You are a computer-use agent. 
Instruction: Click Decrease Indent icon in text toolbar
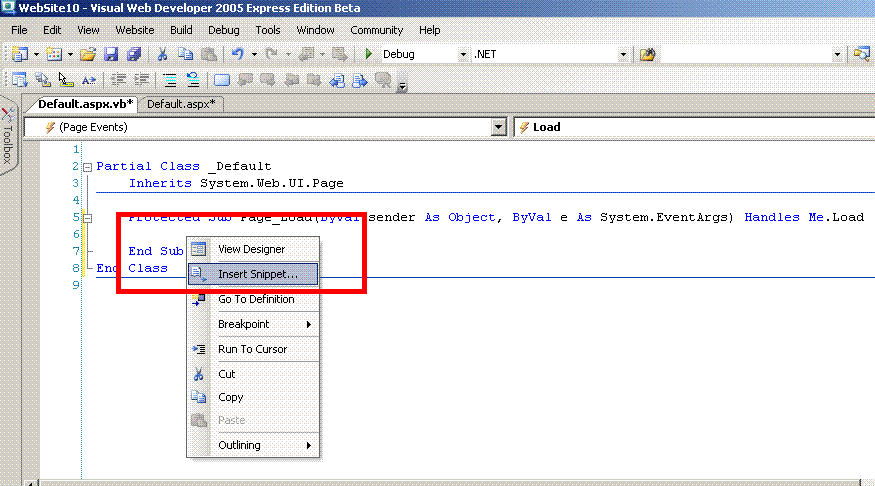click(x=118, y=80)
